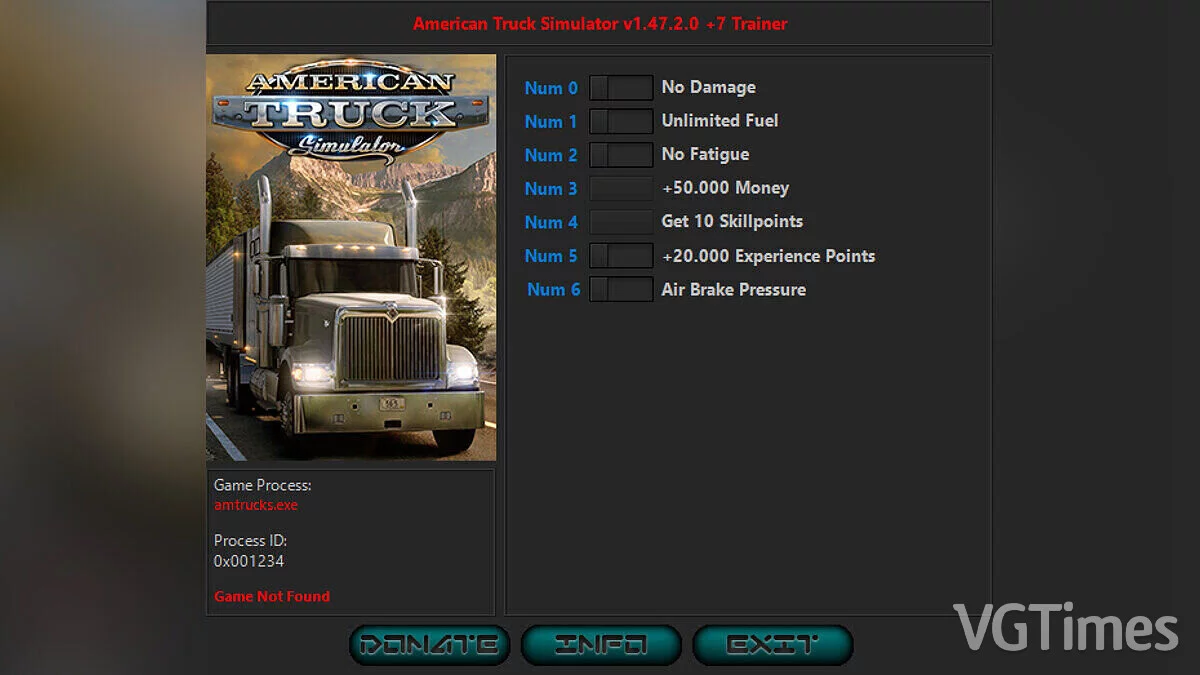Select the Num 6 hotkey label
1200x675 pixels.
click(x=553, y=289)
